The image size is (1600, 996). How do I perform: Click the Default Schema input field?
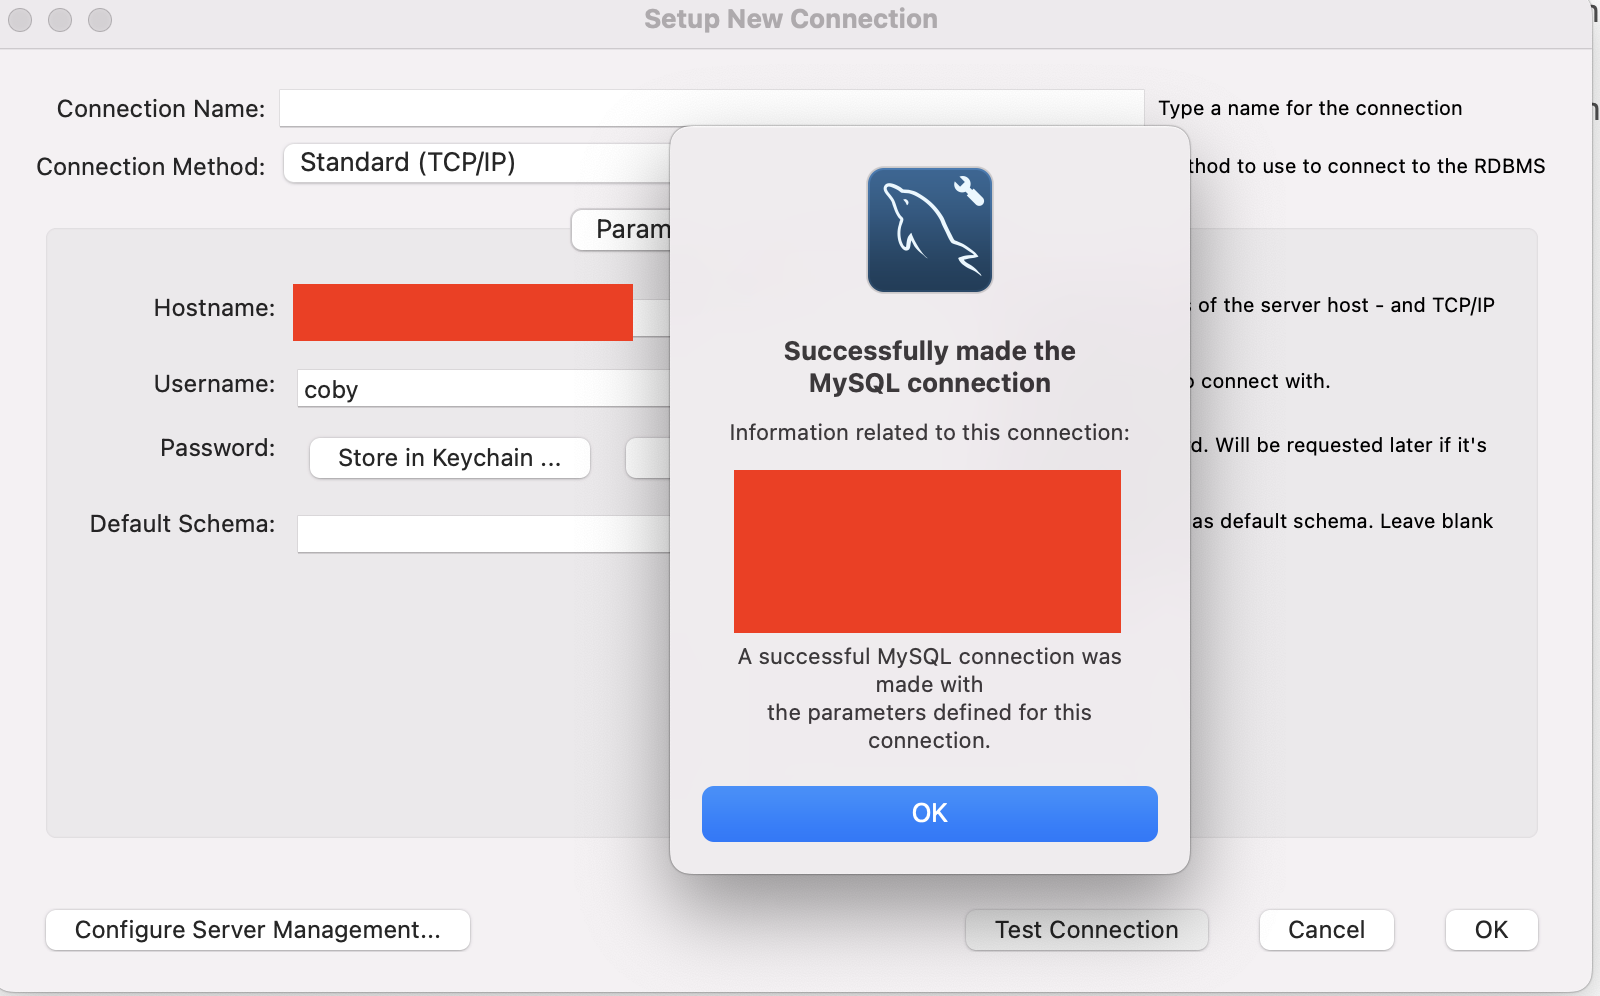(x=483, y=534)
